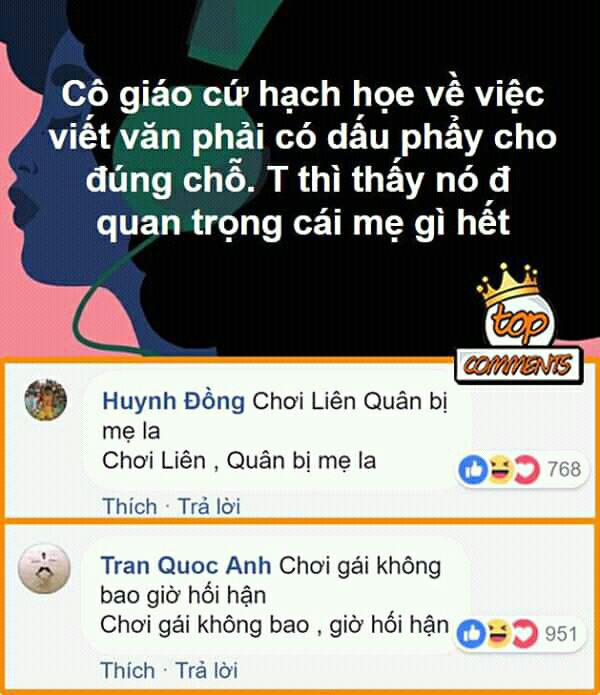
Task: Click the comment text 'Chơi Liên , Quân bị mẹ la'
Action: click(x=239, y=461)
